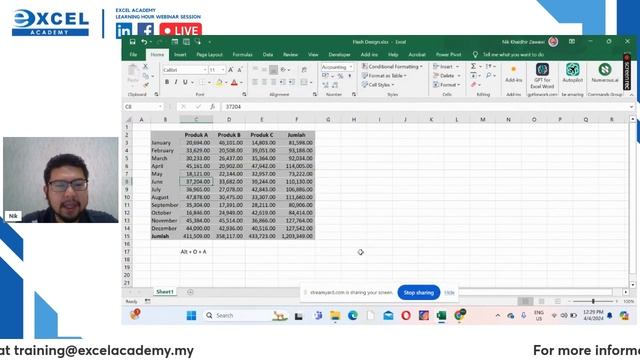Image resolution: width=640 pixels, height=360 pixels.
Task: Click the AutoSum sigma icon
Action: (x=473, y=66)
